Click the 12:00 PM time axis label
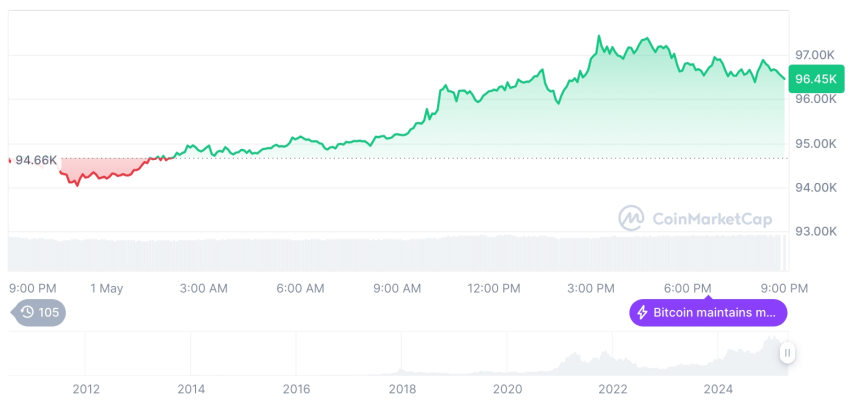Viewport: 860px width, 401px height. pos(494,288)
